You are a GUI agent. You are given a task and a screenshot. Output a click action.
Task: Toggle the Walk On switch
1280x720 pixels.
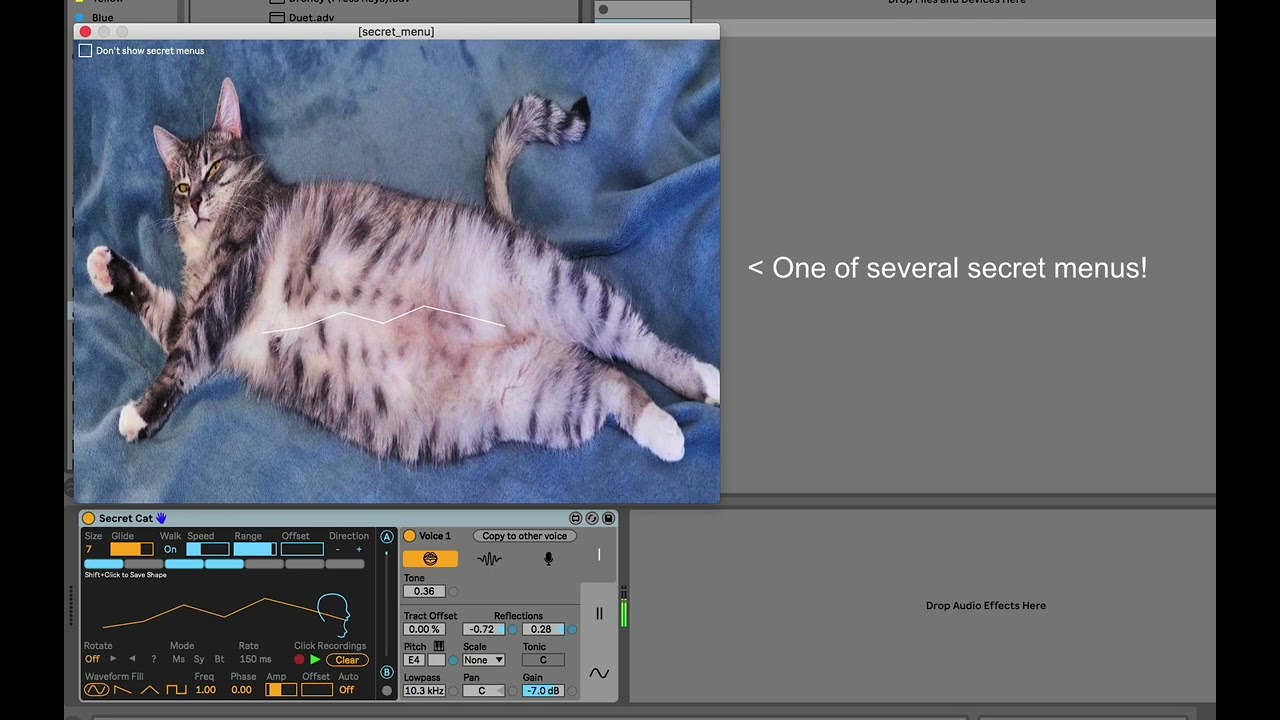[170, 549]
